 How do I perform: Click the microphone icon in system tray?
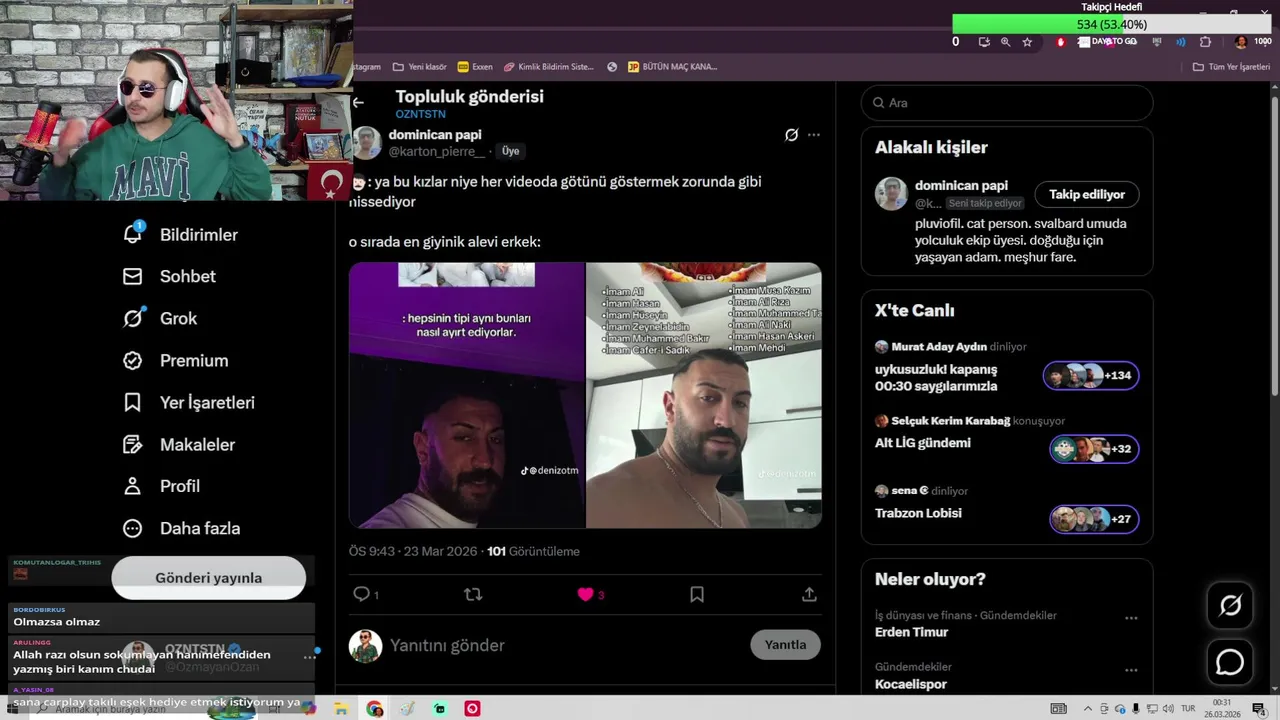tap(1136, 709)
